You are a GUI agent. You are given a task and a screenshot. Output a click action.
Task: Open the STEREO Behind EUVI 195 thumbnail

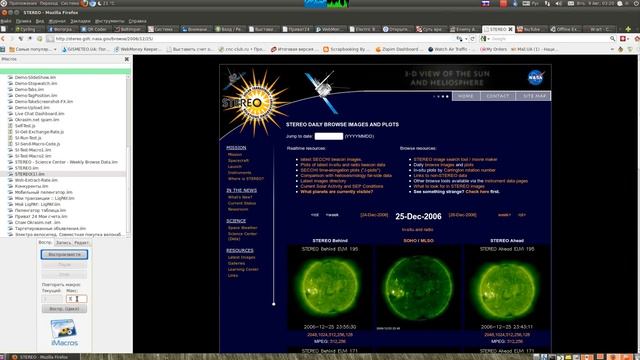[x=330, y=287]
